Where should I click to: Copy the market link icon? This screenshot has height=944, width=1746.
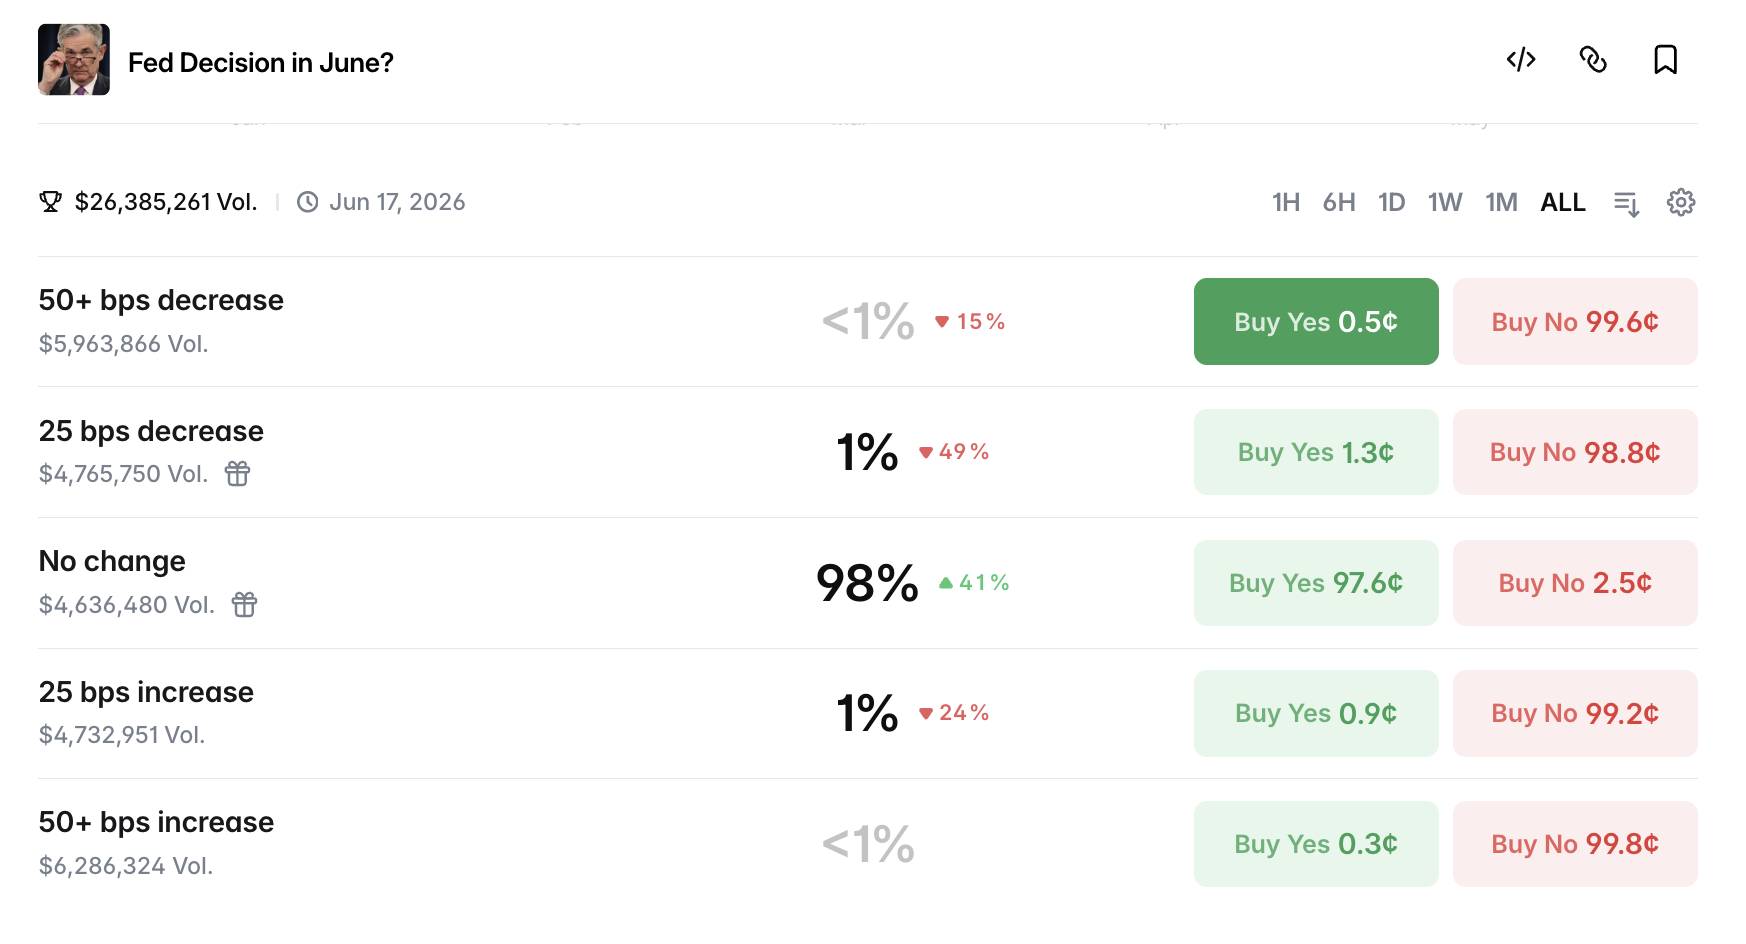tap(1593, 60)
